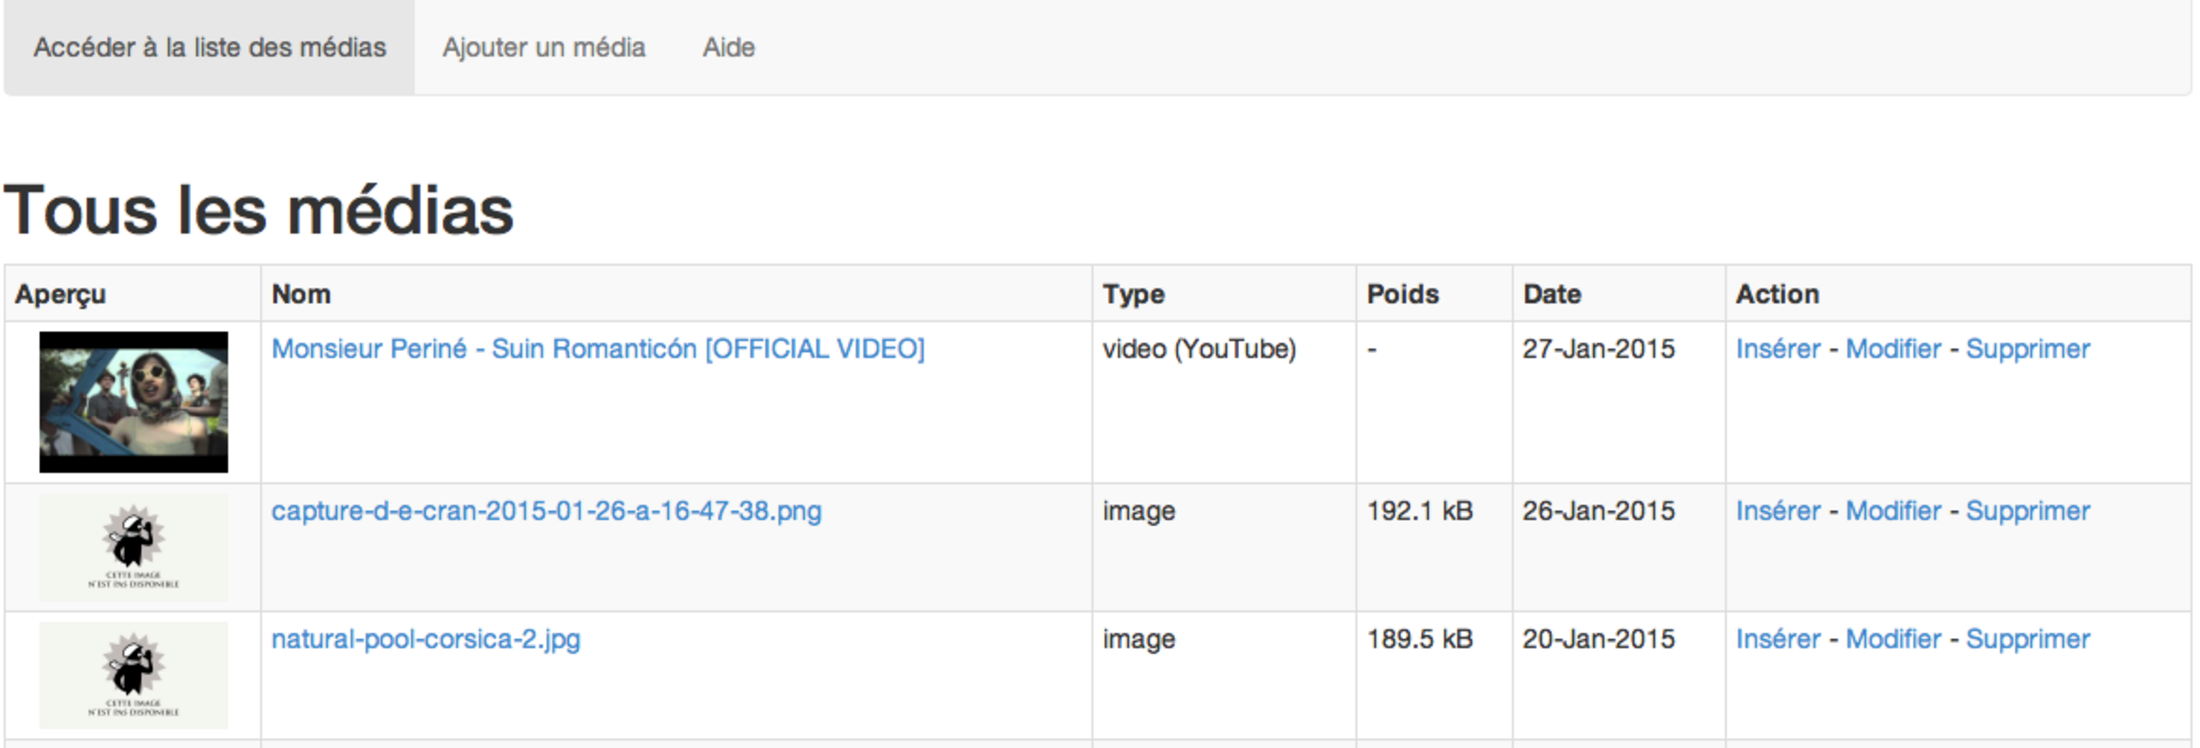Click thumbnail for natural-pool-corsica-2.jpg
The height and width of the screenshot is (748, 2200).
point(133,676)
